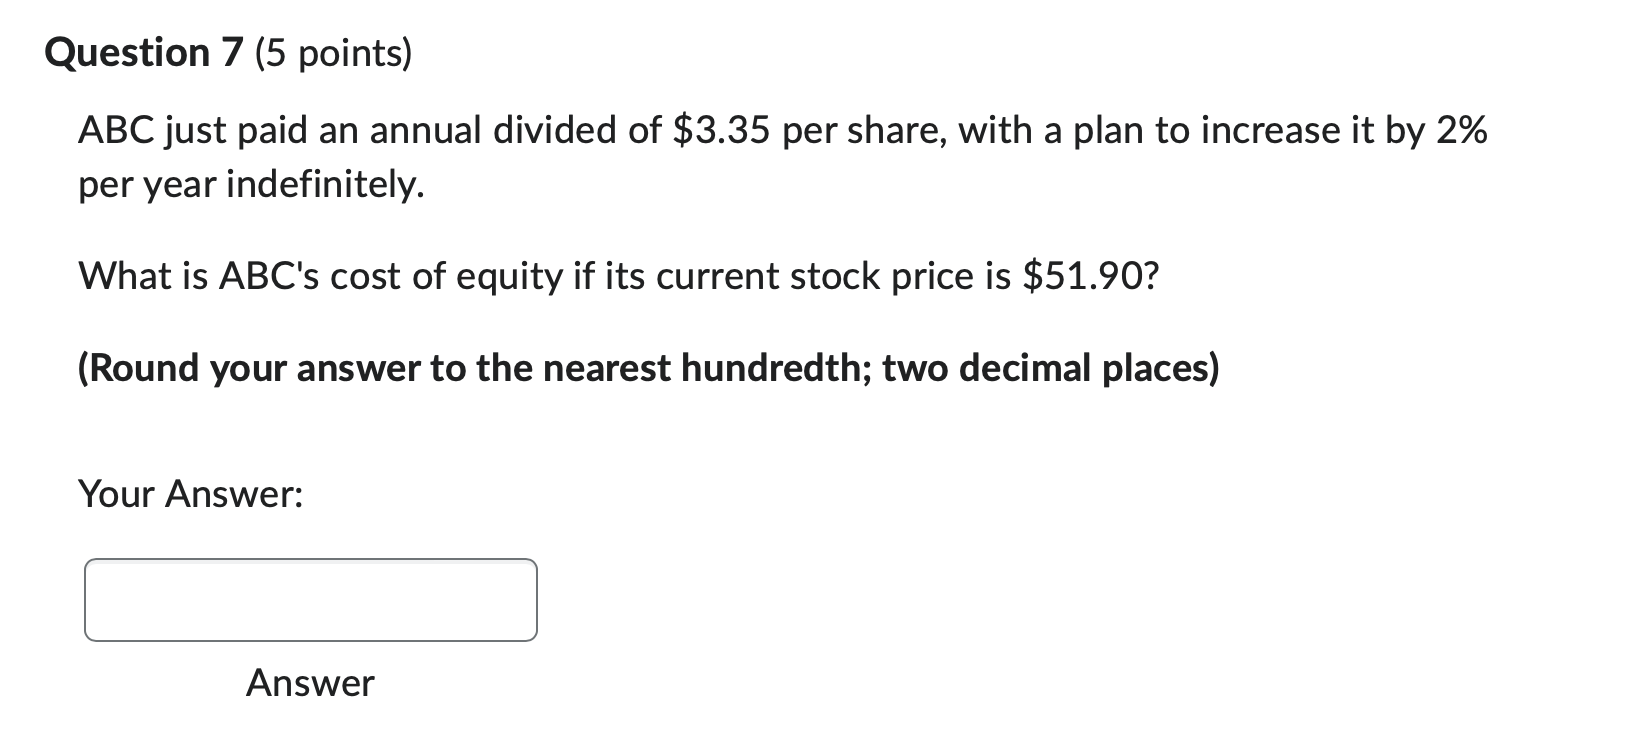
Task: Click the Answer label below the input box
Action: [308, 684]
